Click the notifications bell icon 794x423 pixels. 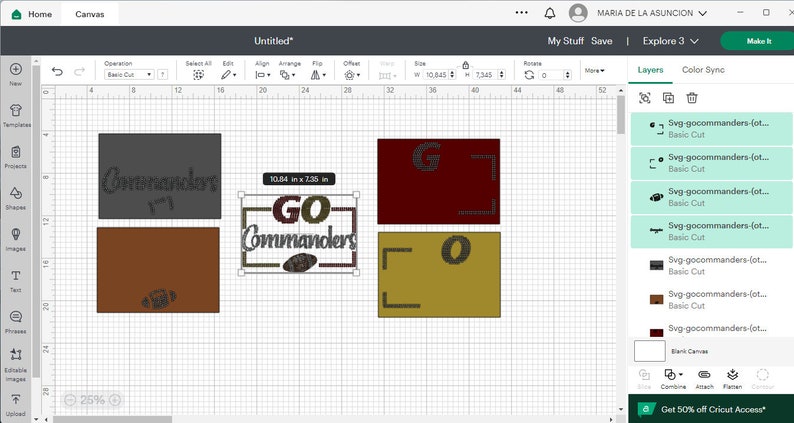(550, 13)
